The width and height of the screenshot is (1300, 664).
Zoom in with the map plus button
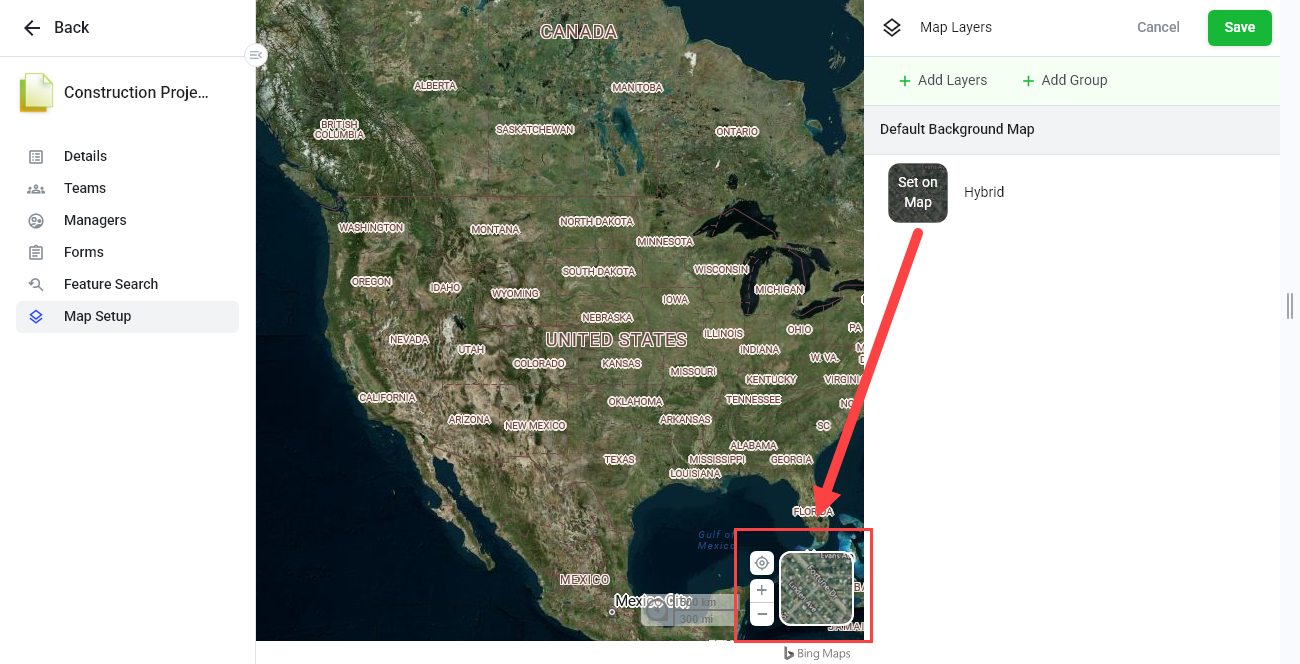(x=761, y=591)
